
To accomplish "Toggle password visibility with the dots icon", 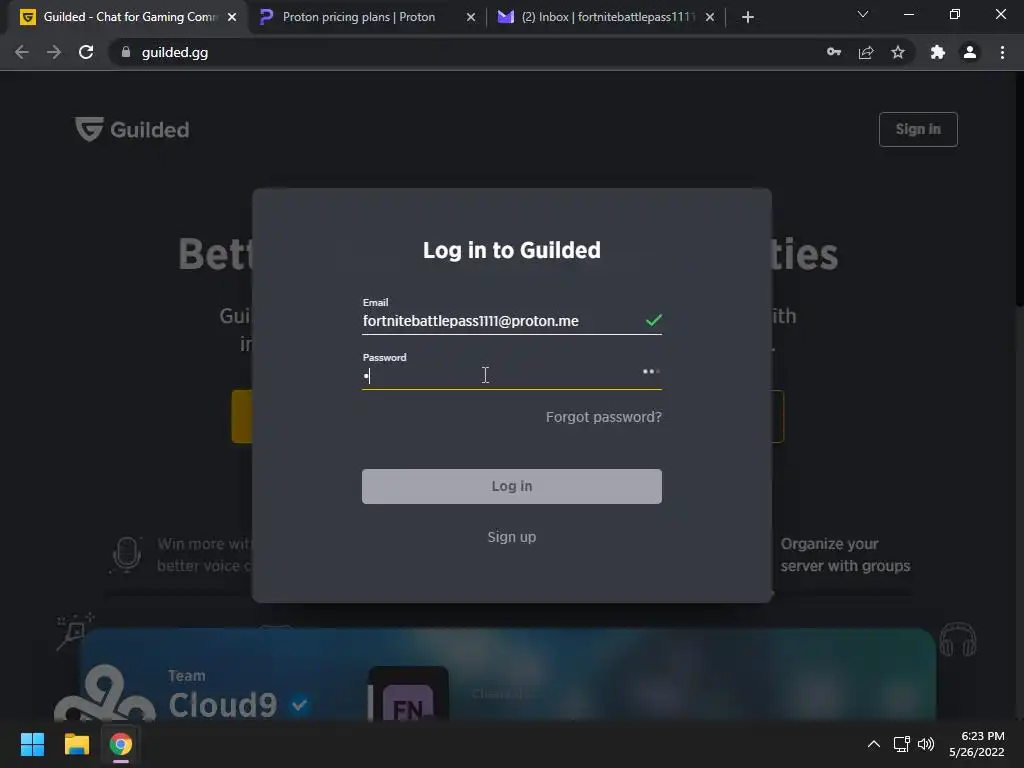I will click(651, 372).
